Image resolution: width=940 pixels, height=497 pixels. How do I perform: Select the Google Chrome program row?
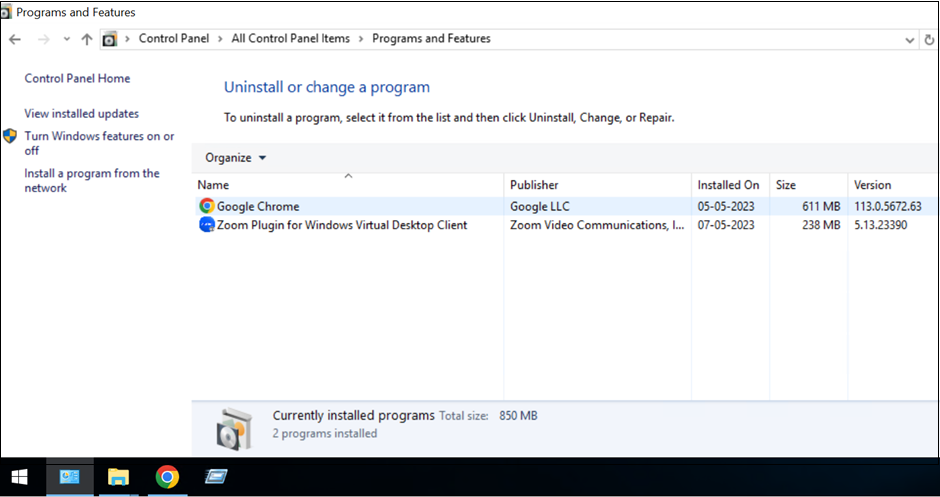pyautogui.click(x=565, y=206)
